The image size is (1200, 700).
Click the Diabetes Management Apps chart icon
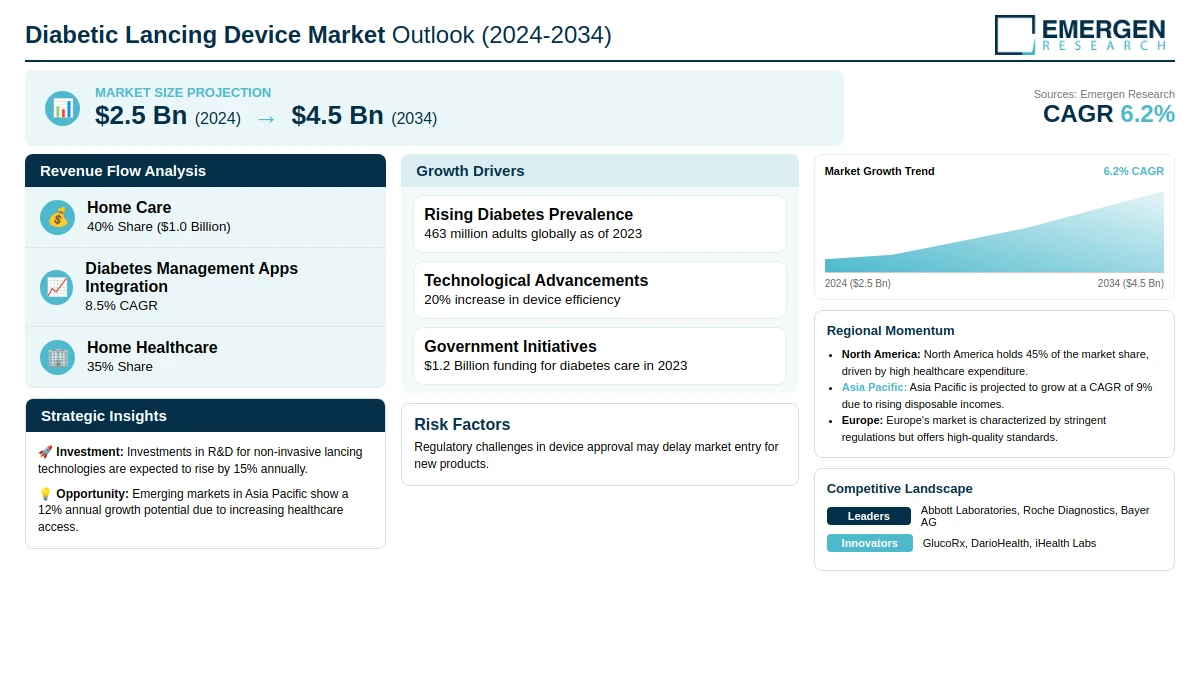(x=57, y=287)
